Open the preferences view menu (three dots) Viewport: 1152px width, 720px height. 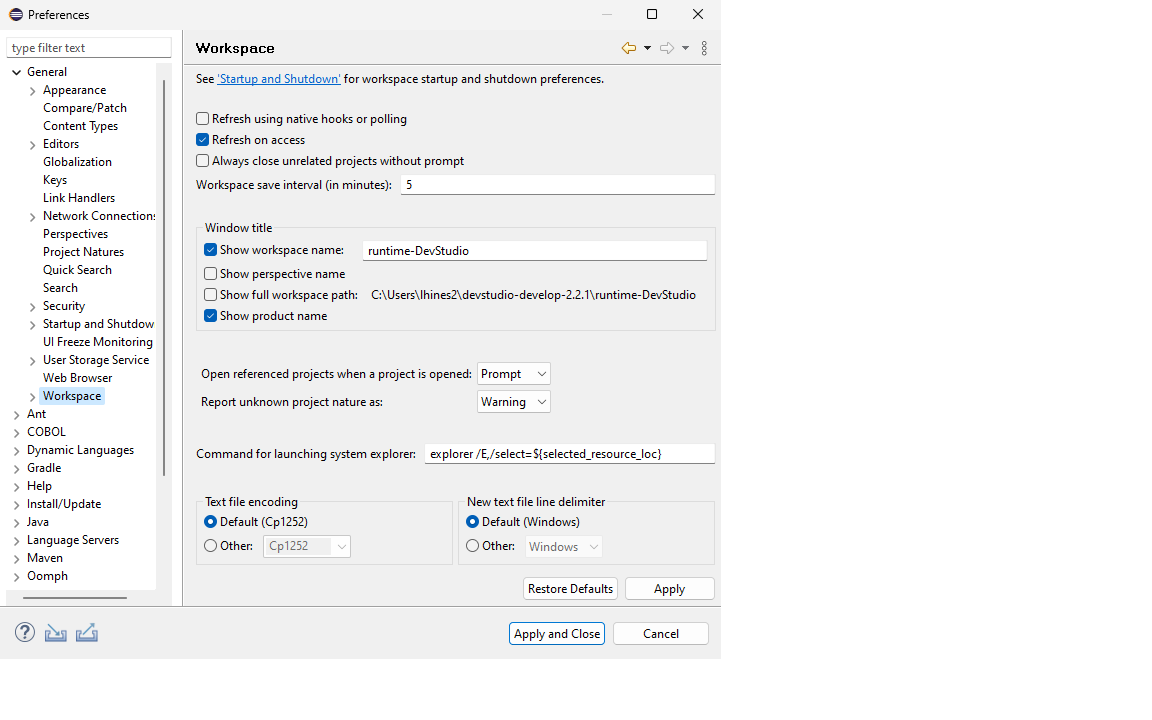pos(704,48)
